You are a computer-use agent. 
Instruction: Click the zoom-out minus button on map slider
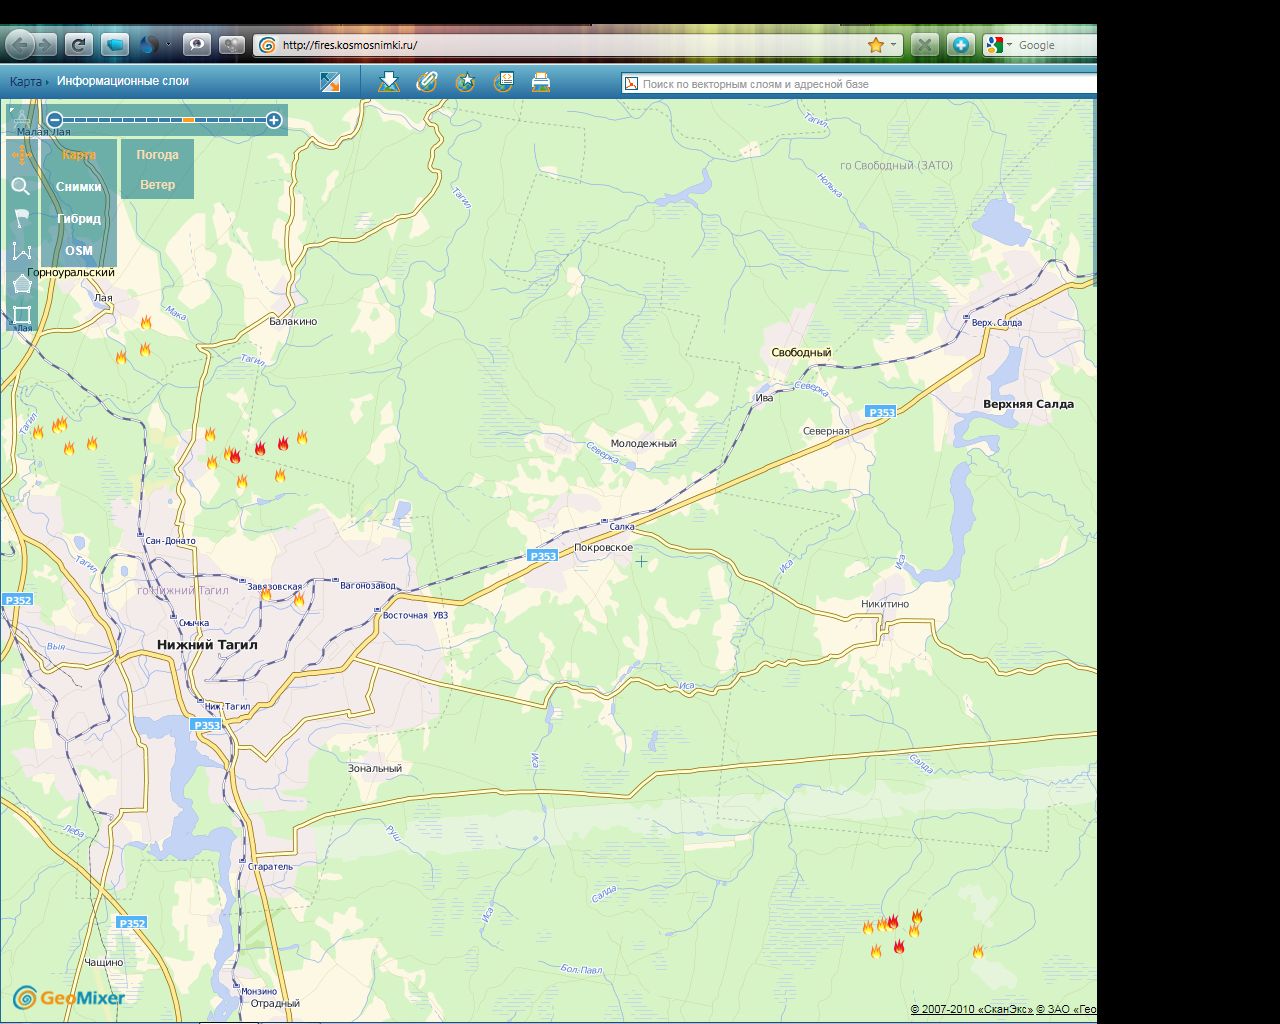coord(55,120)
